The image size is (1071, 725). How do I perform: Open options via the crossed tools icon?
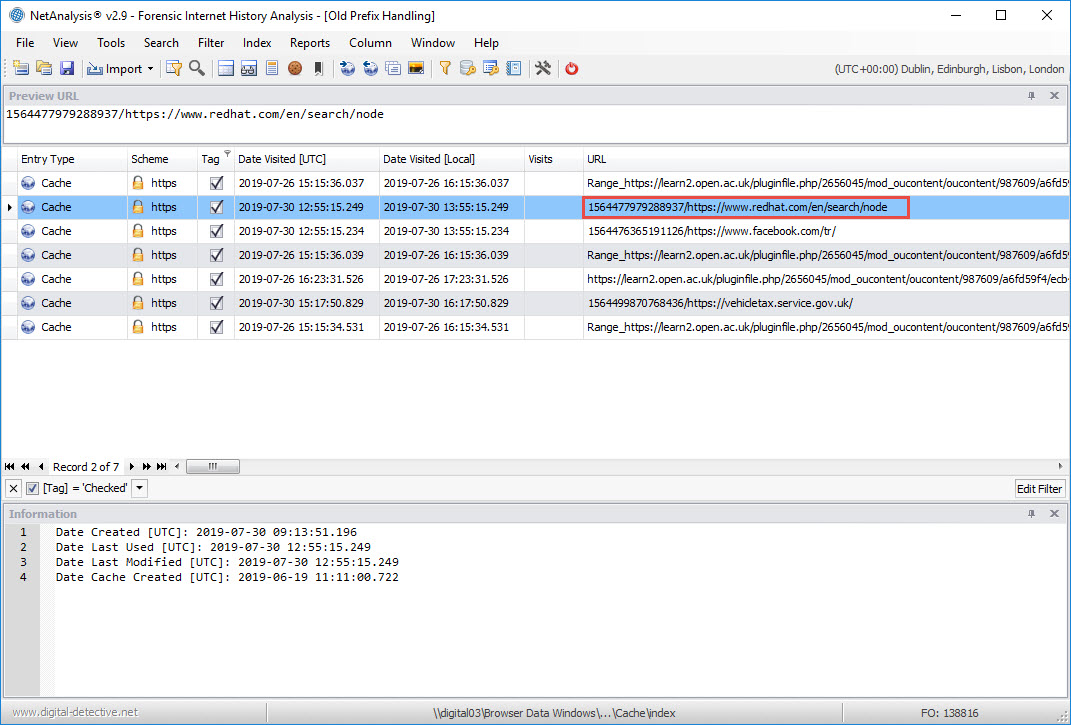543,68
